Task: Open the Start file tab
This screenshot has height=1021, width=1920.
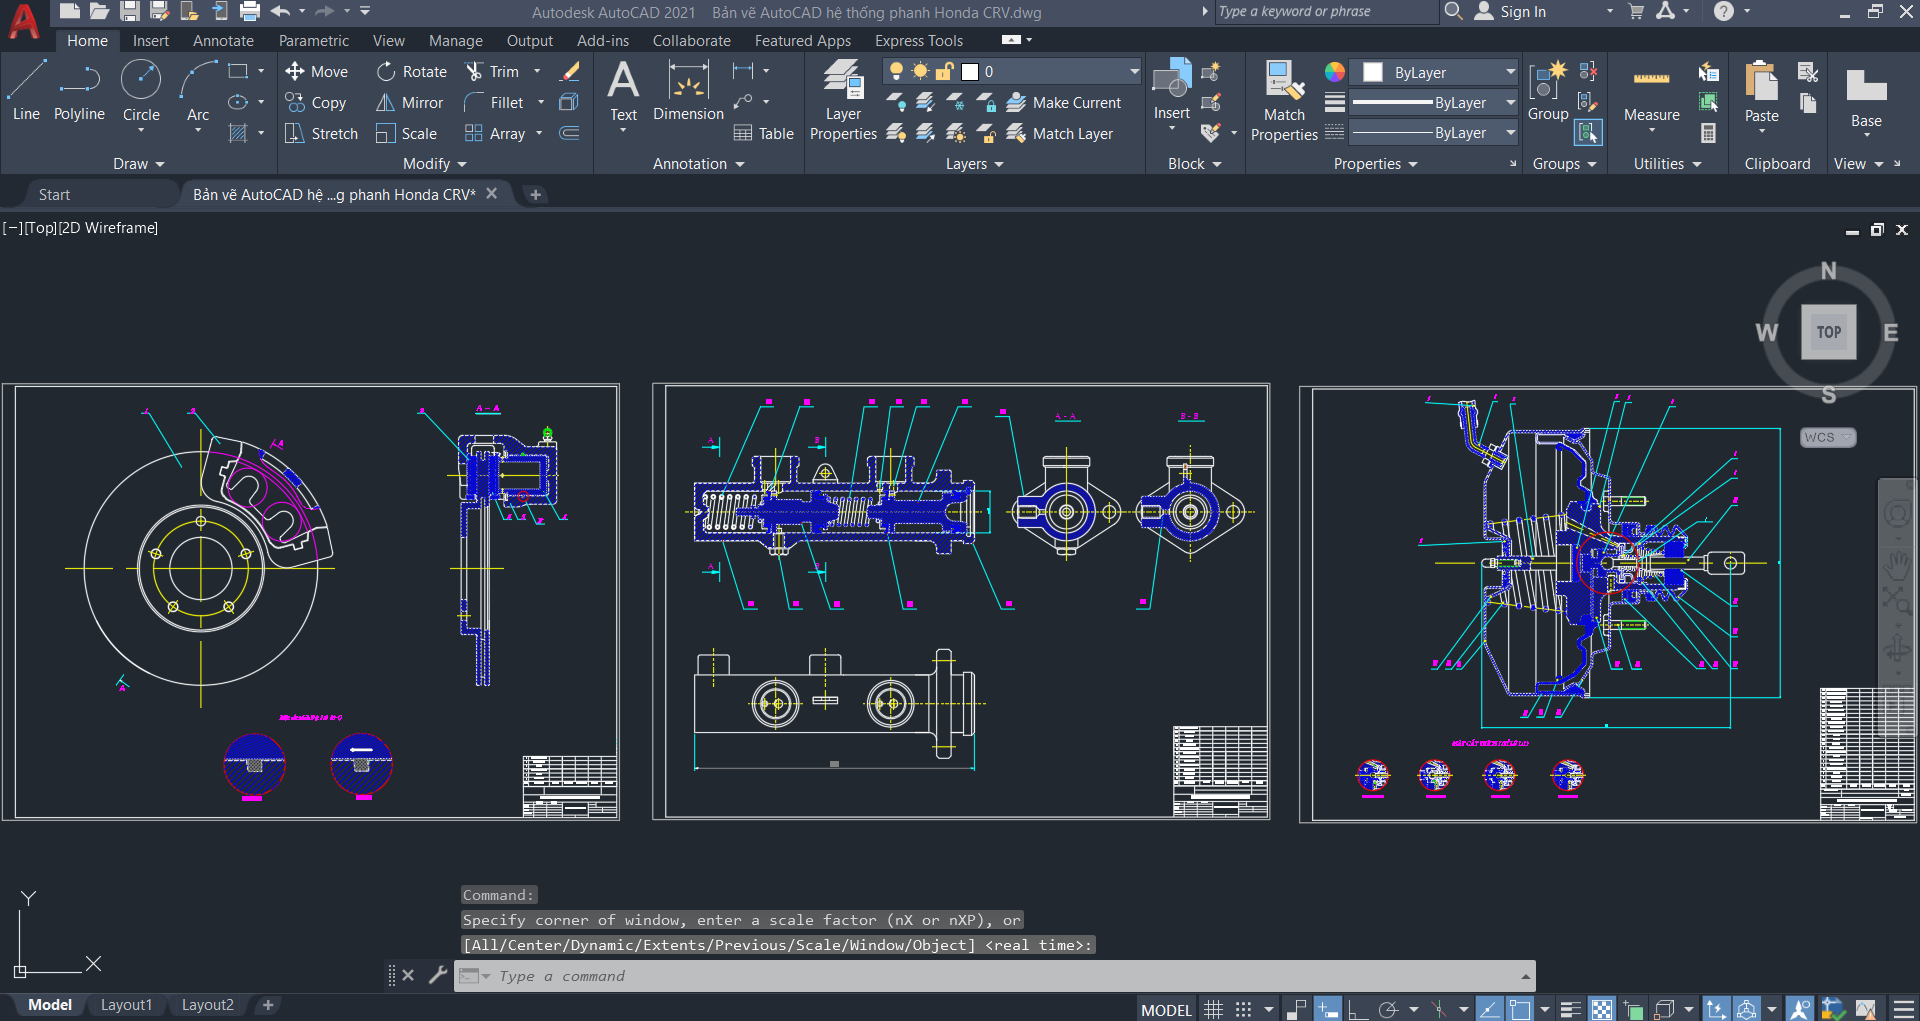Action: pyautogui.click(x=54, y=195)
